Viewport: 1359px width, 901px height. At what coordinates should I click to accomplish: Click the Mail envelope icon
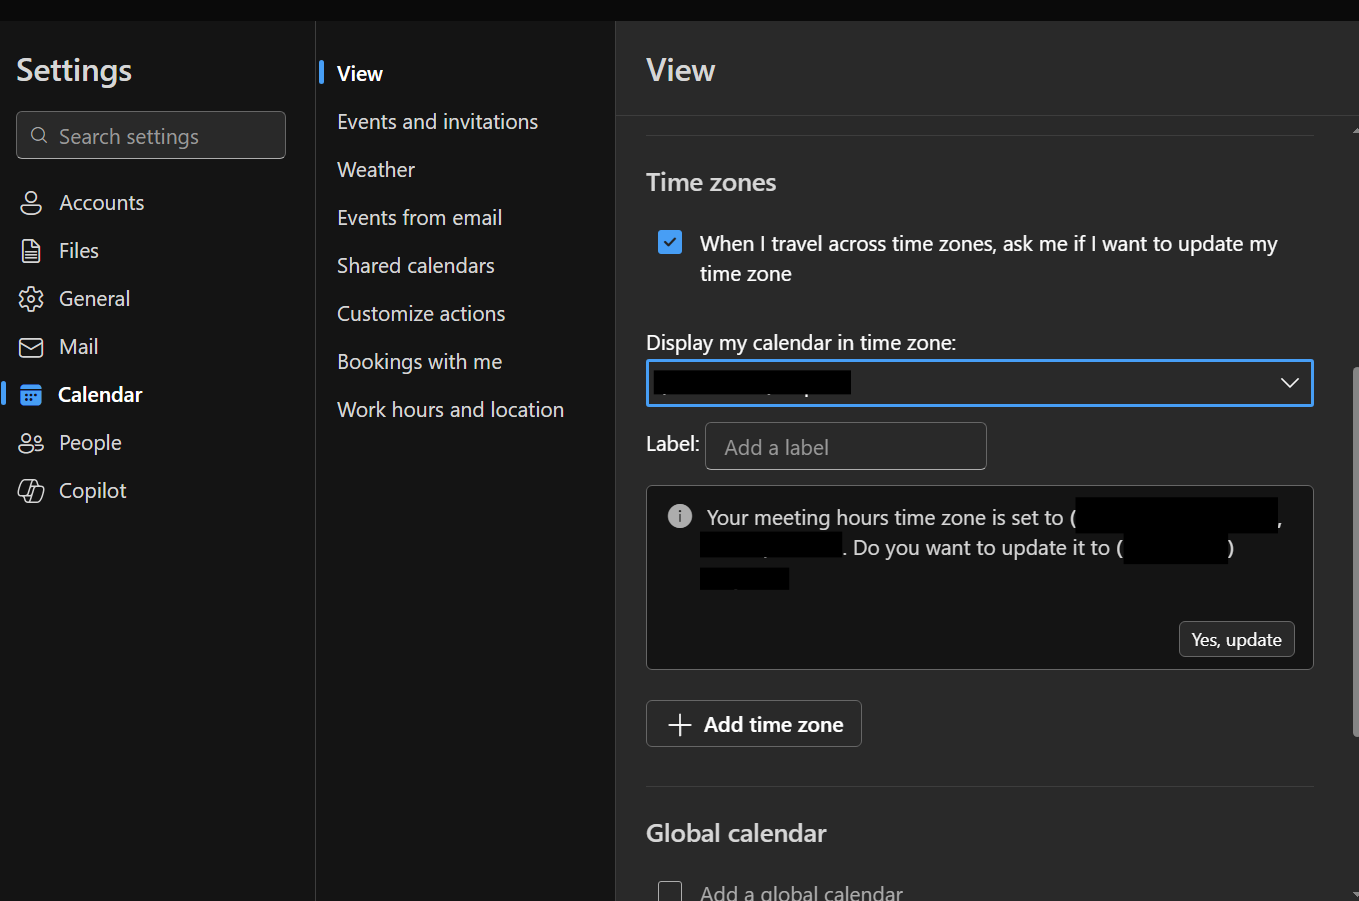30,346
